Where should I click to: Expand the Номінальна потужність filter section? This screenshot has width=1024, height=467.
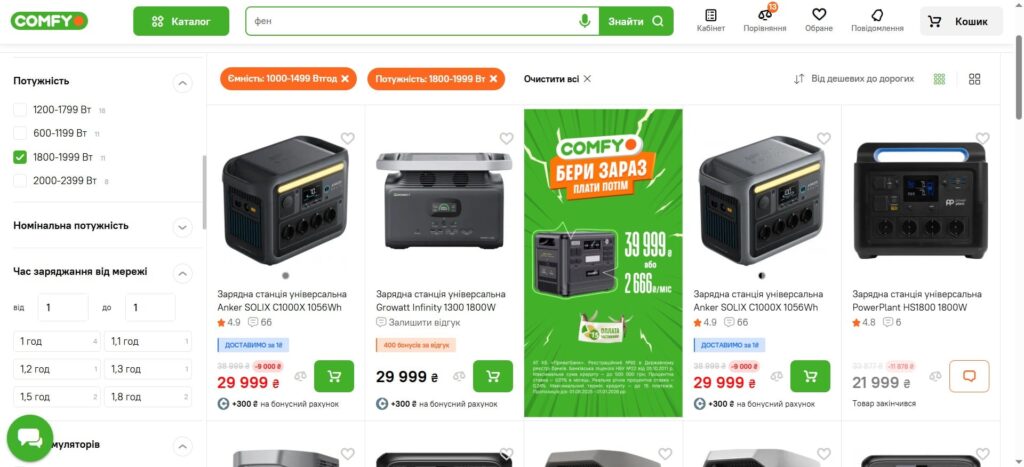click(x=182, y=227)
